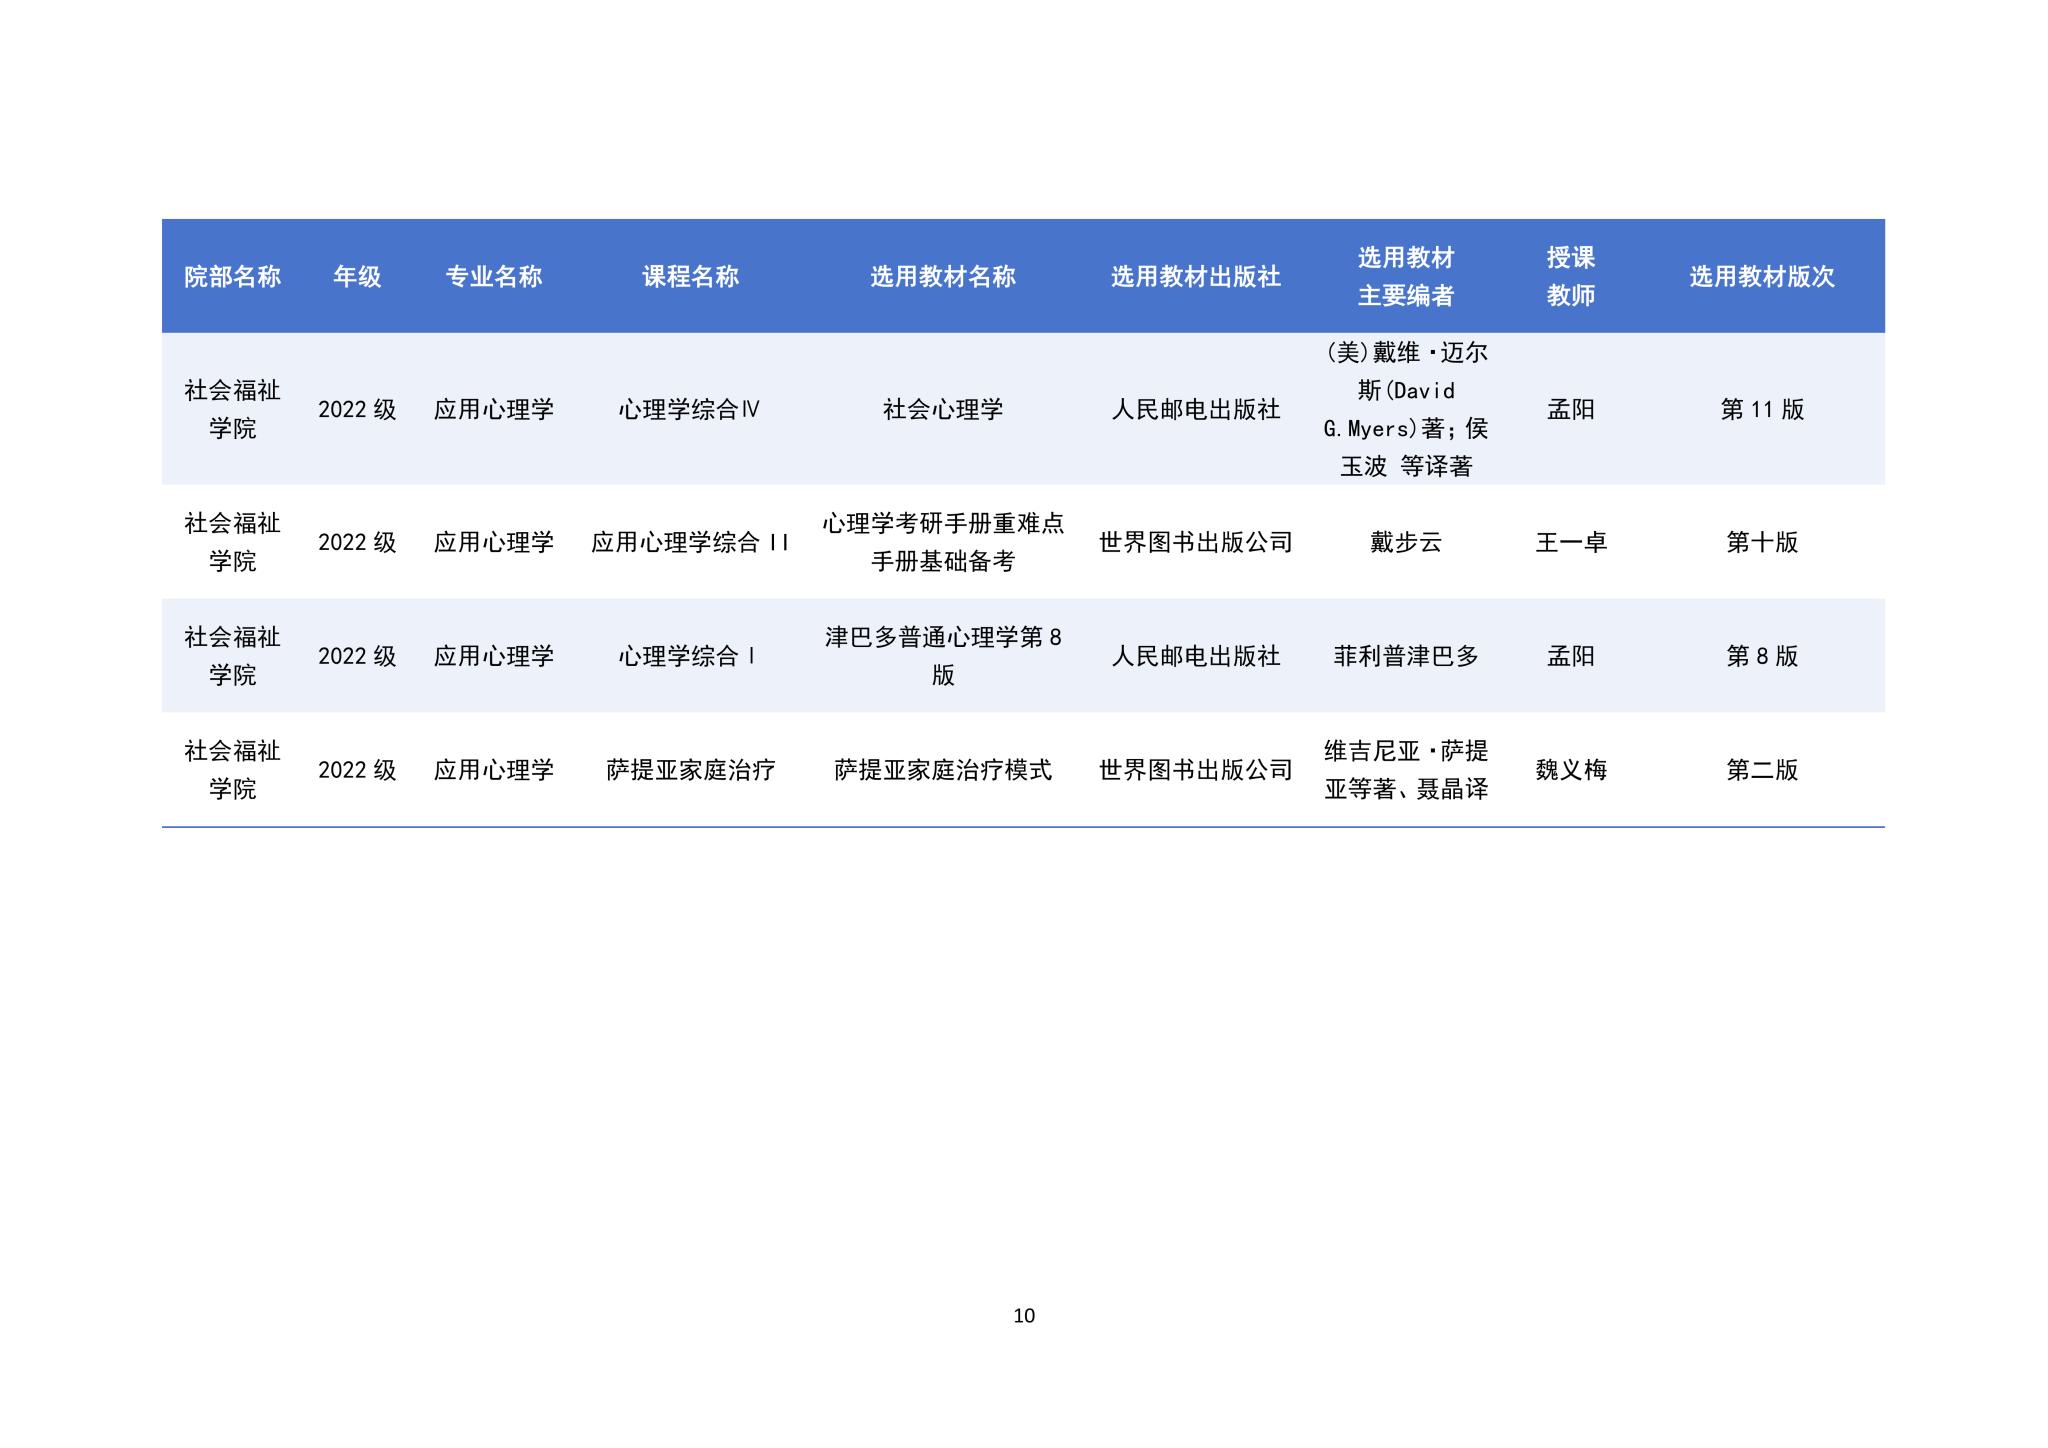Select 孟阳 in the 第8版 row

tap(1570, 657)
